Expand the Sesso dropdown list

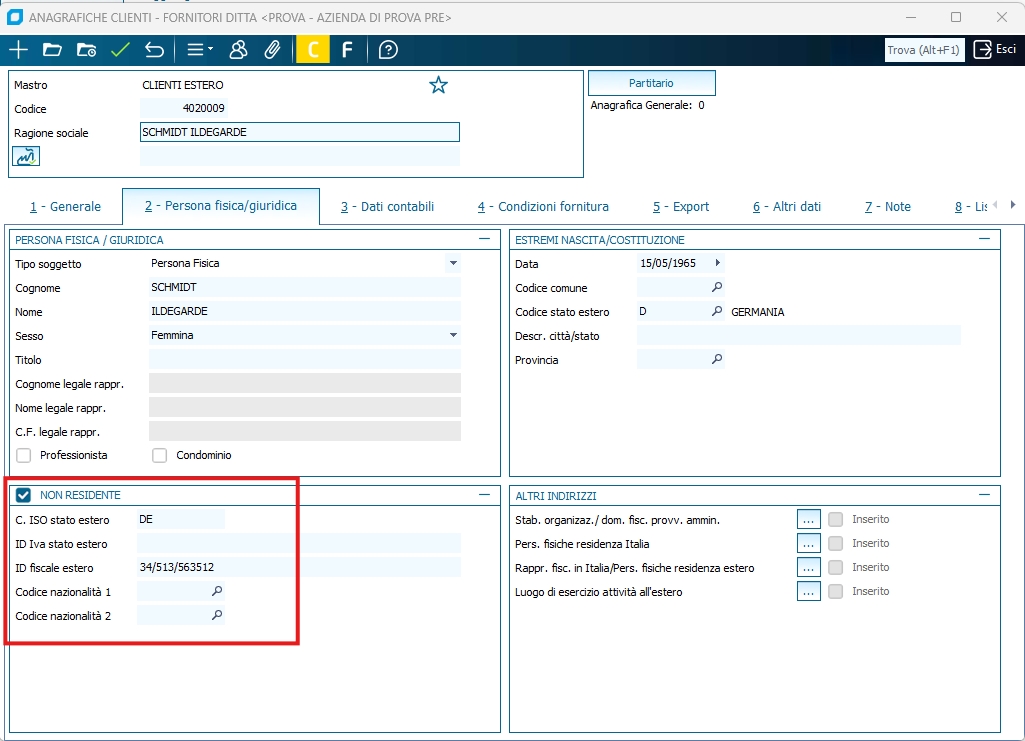click(x=453, y=335)
